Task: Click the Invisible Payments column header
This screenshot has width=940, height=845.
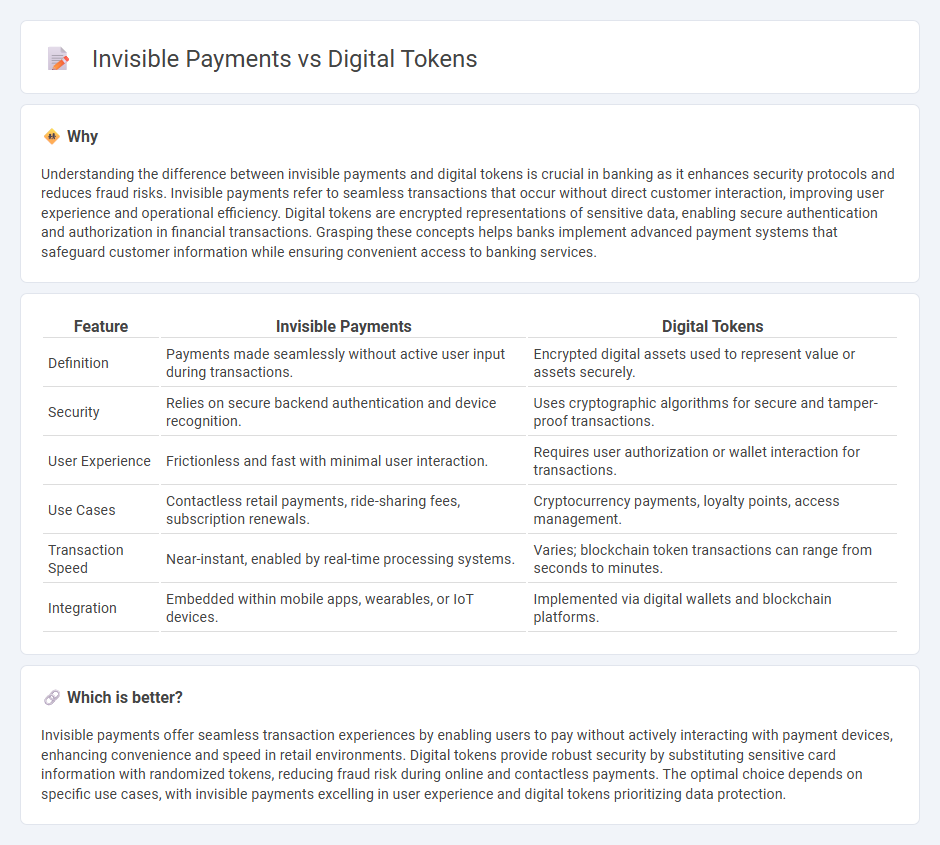Action: (x=344, y=327)
